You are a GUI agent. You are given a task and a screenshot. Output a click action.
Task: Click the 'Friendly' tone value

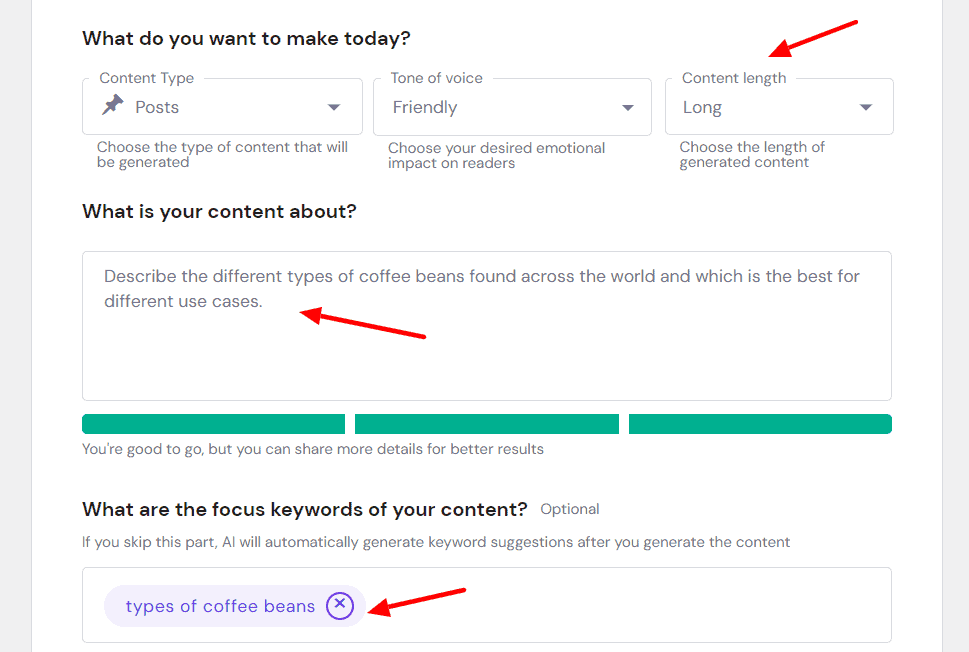[x=425, y=108]
